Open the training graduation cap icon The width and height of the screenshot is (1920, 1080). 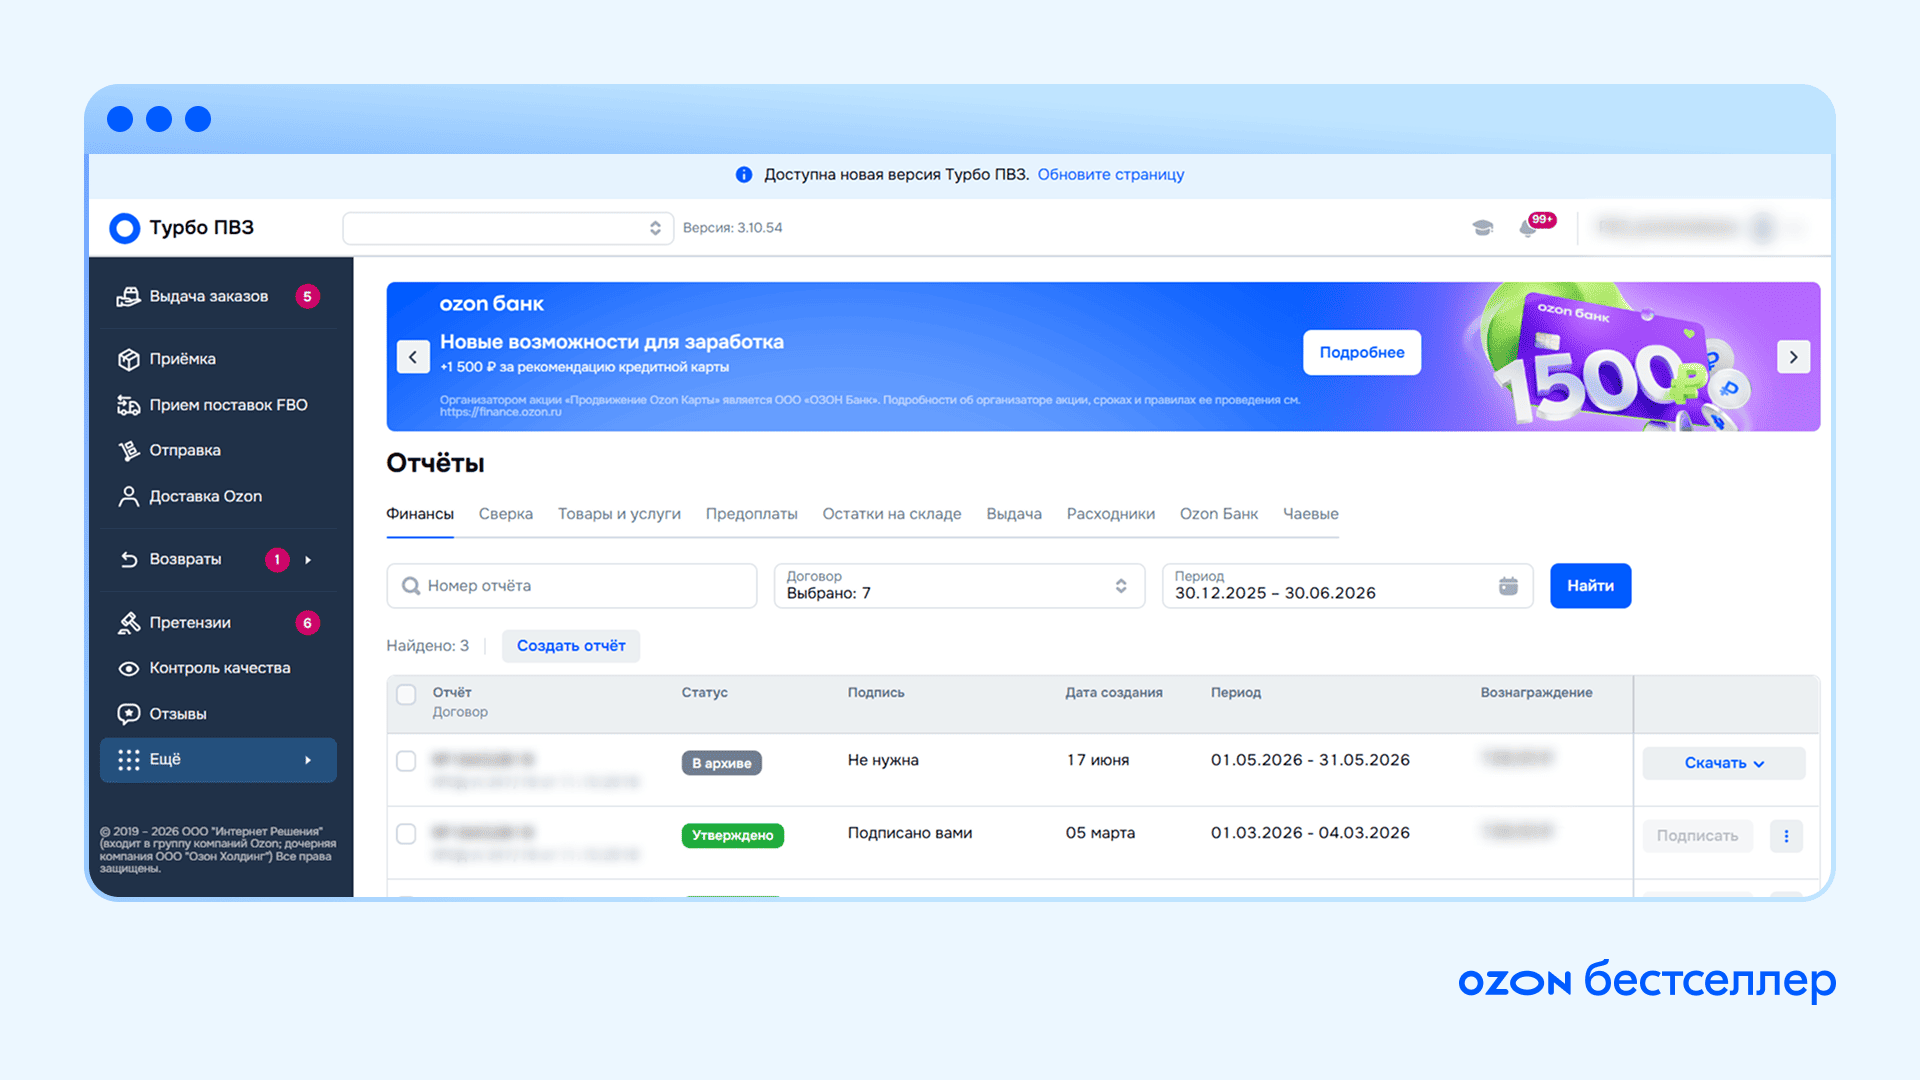[1483, 228]
